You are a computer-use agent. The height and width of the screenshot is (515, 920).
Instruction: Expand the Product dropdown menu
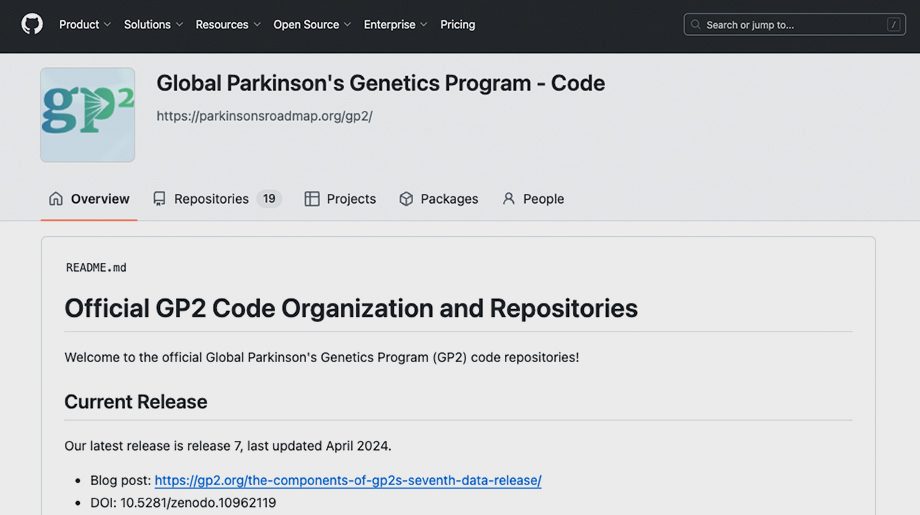pos(85,25)
